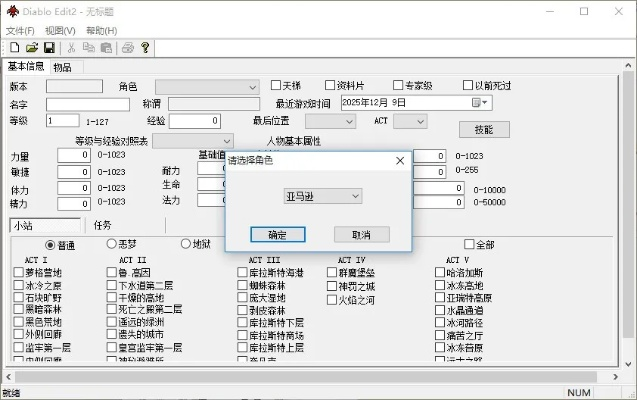Open the 文件(F) menu

coord(20,31)
